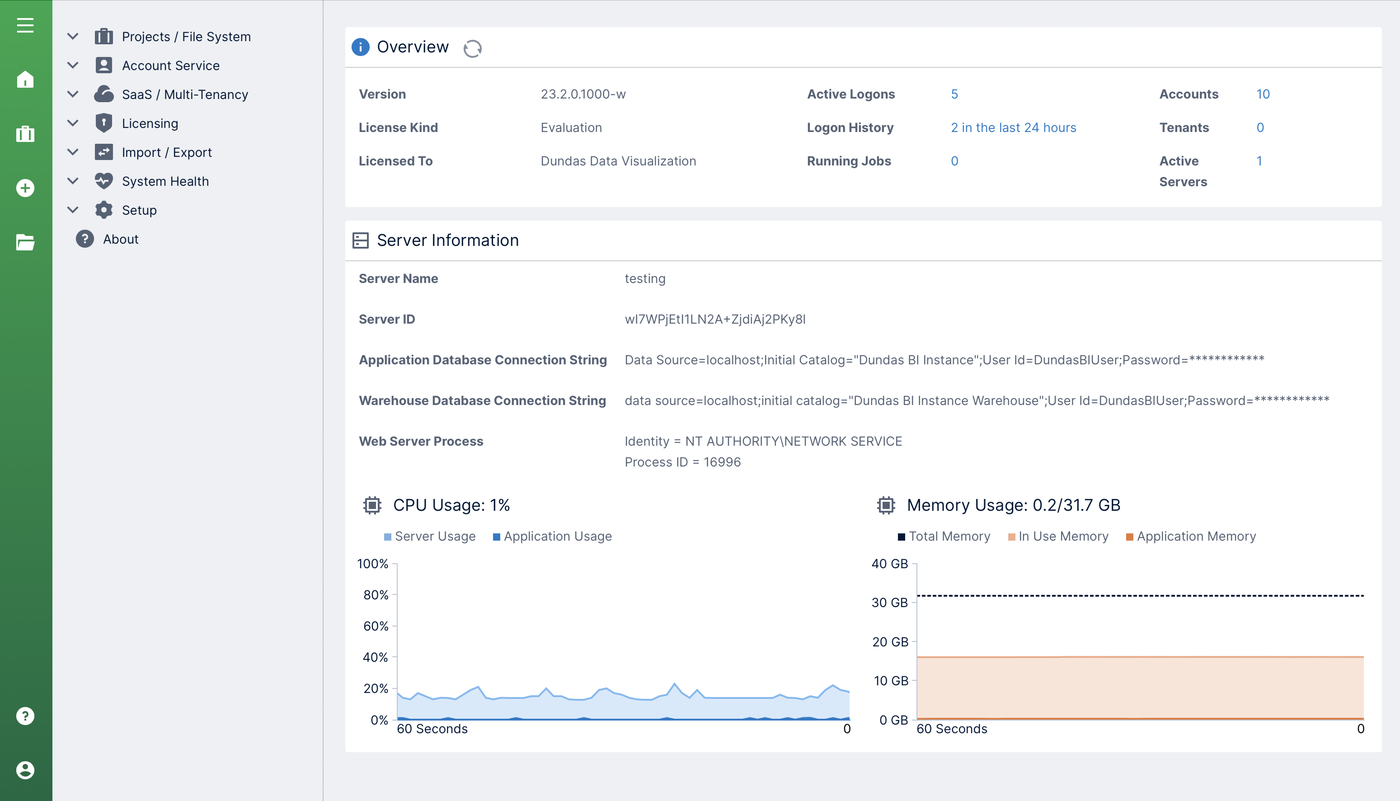Open Tenants count link
This screenshot has width=1400, height=801.
(1260, 128)
